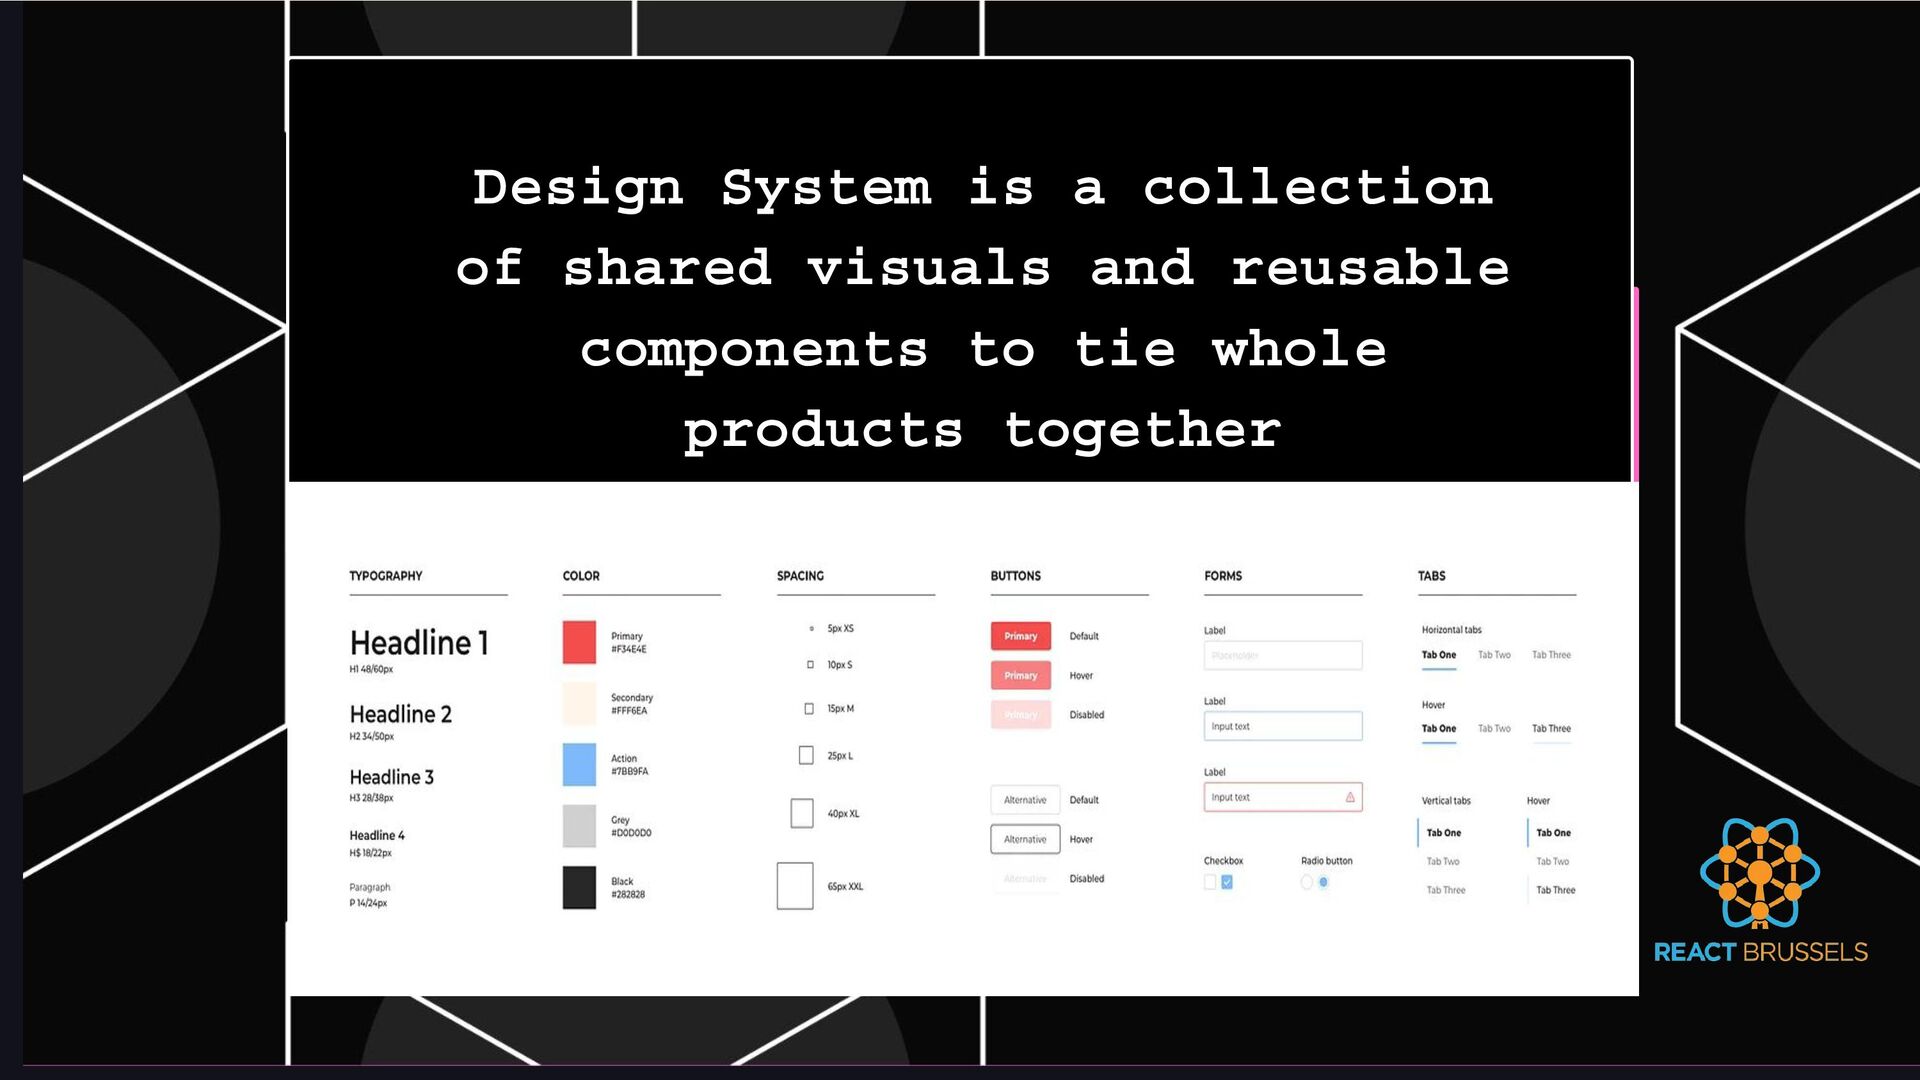Select the empty Radio button sample
The image size is (1920, 1080).
[1306, 882]
